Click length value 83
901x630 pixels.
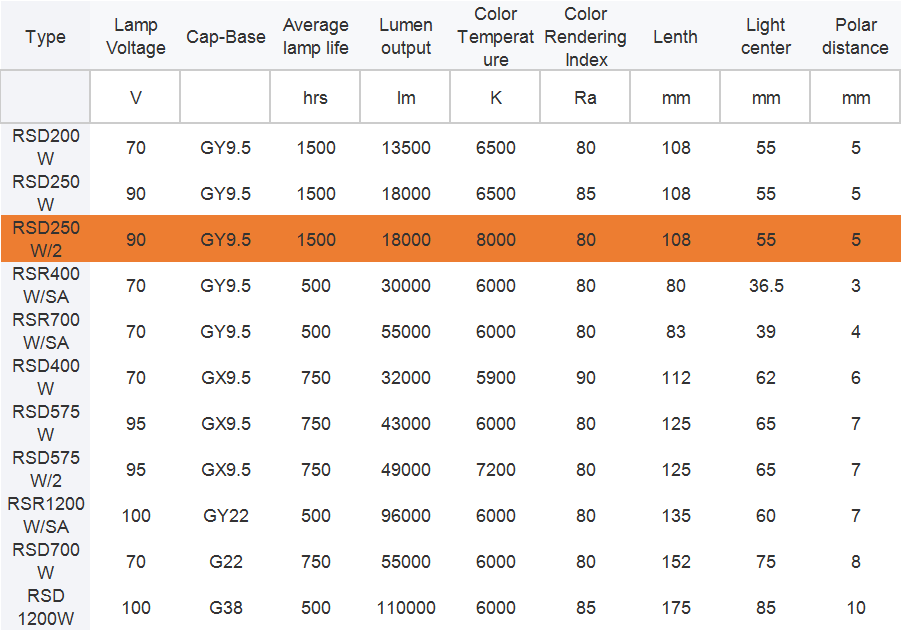pyautogui.click(x=676, y=332)
